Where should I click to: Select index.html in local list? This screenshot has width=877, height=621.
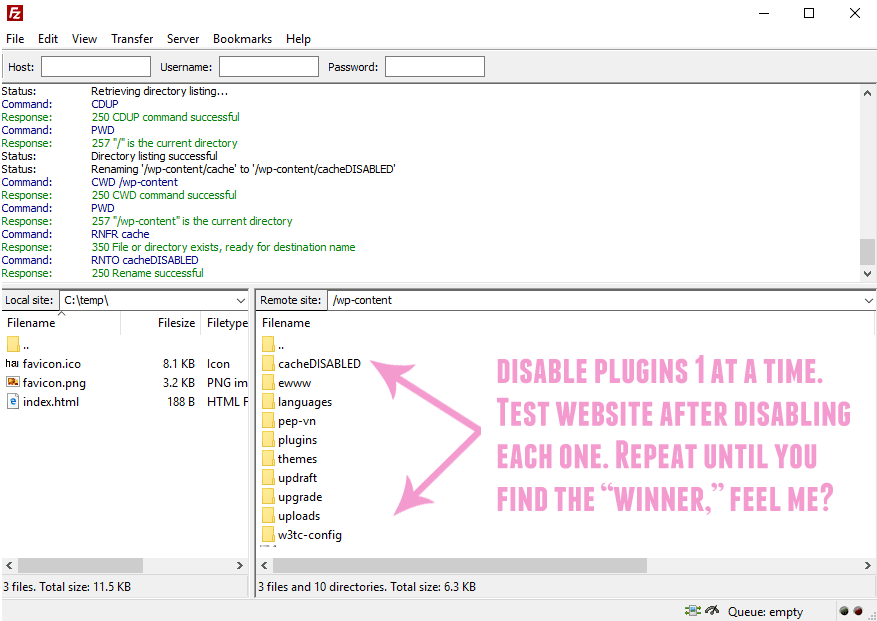point(51,402)
